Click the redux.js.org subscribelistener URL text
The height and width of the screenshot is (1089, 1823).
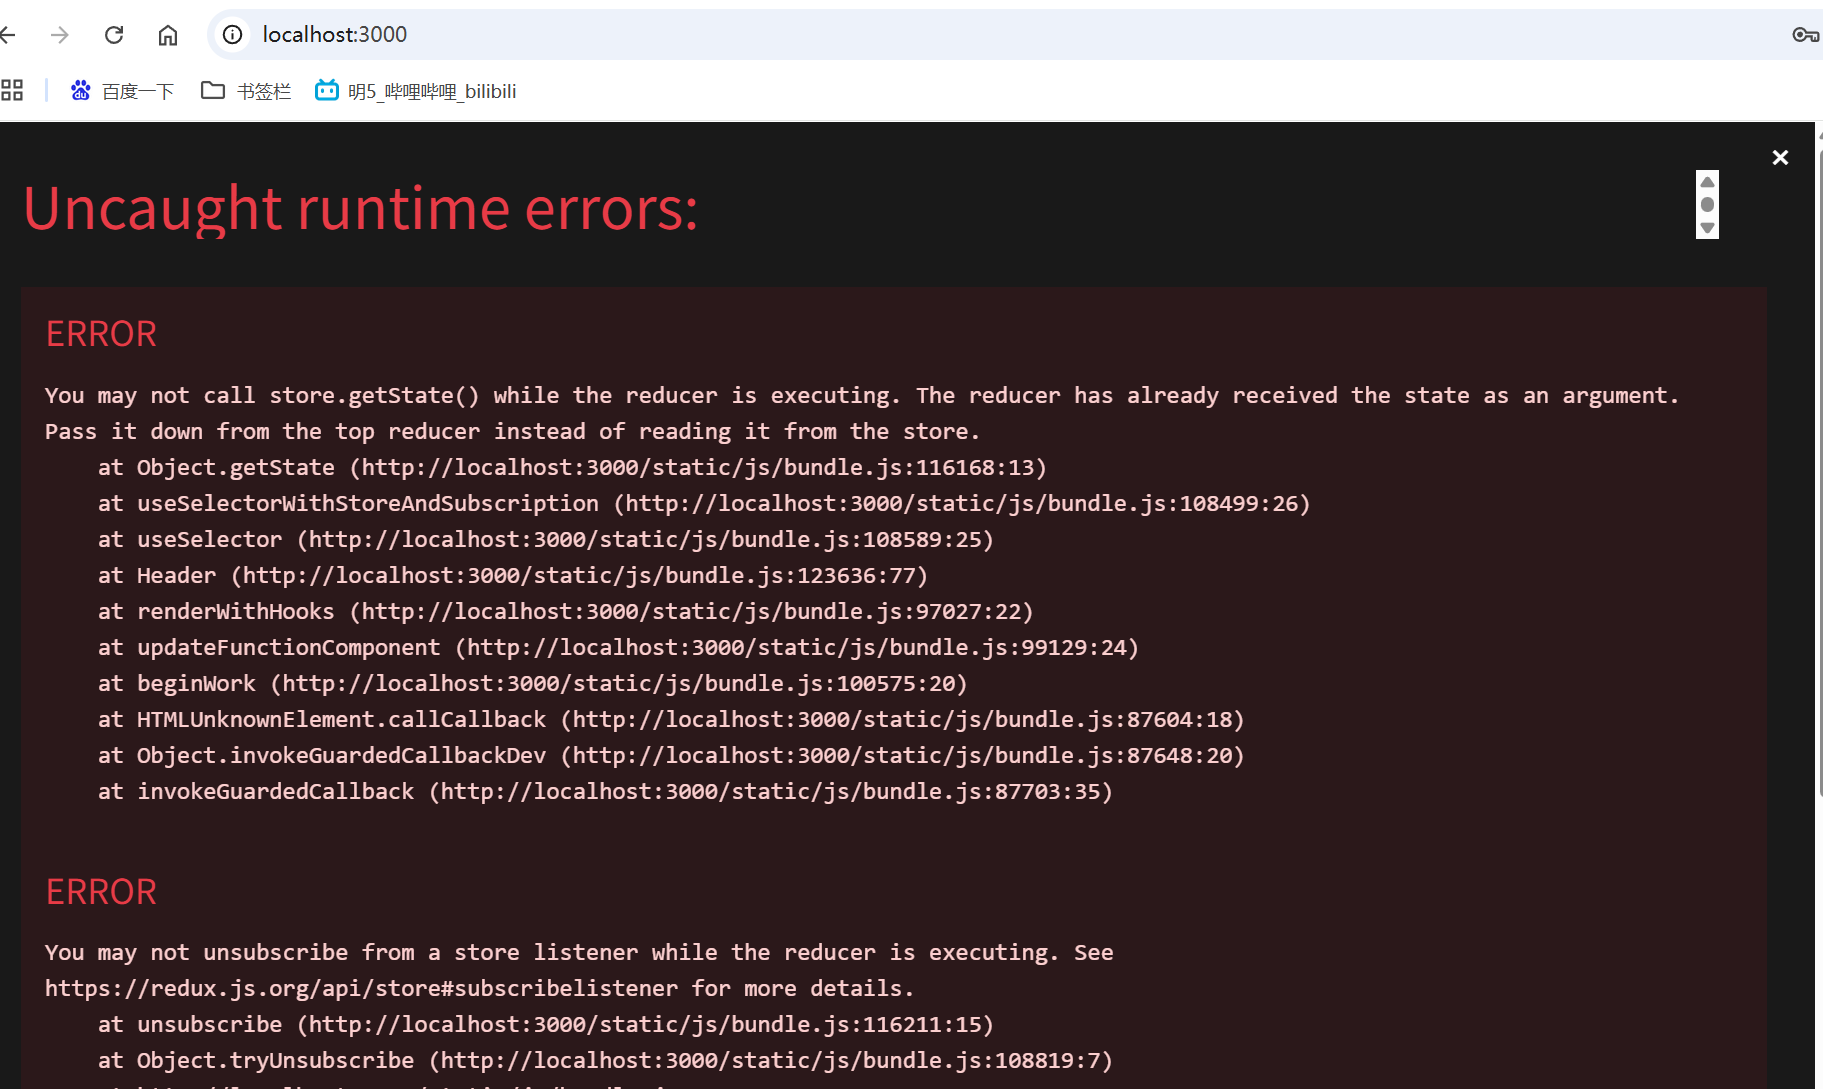point(362,989)
